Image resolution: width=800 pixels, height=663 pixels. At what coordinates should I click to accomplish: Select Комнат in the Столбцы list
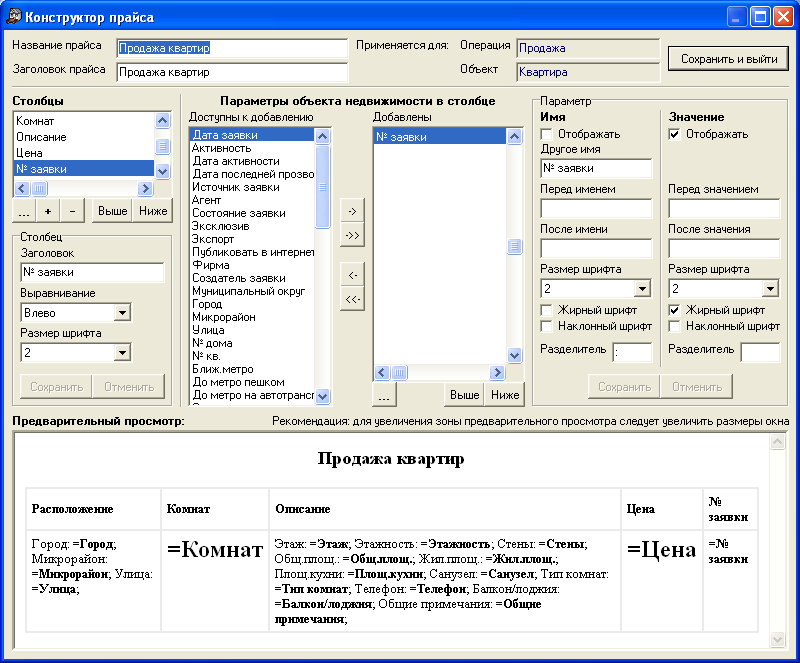84,121
